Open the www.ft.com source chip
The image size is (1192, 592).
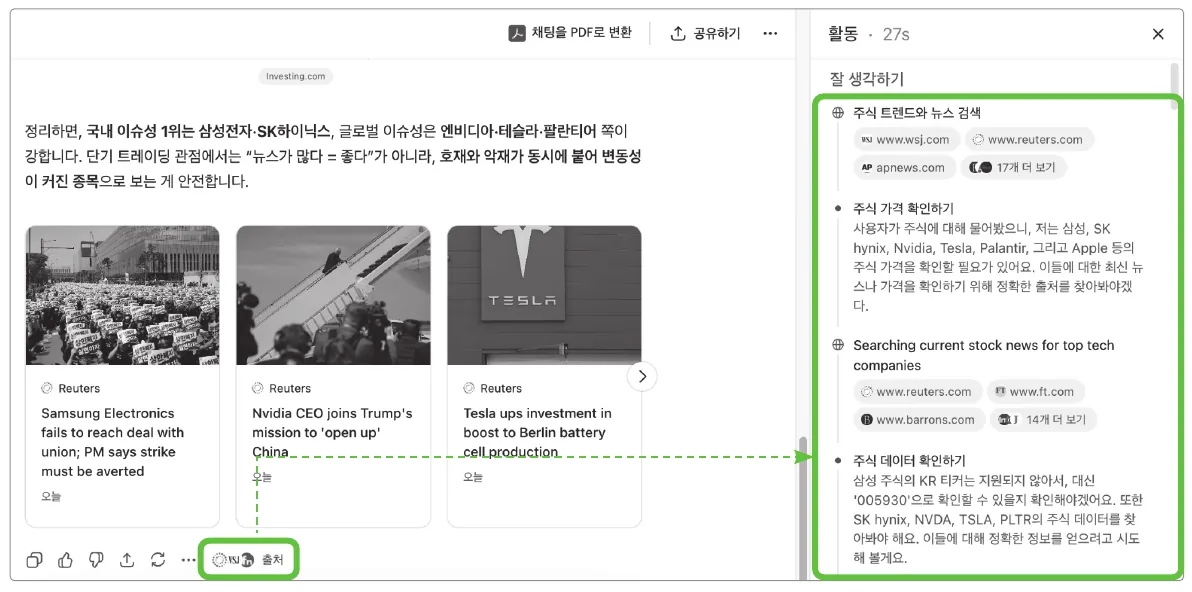pyautogui.click(x=1036, y=392)
